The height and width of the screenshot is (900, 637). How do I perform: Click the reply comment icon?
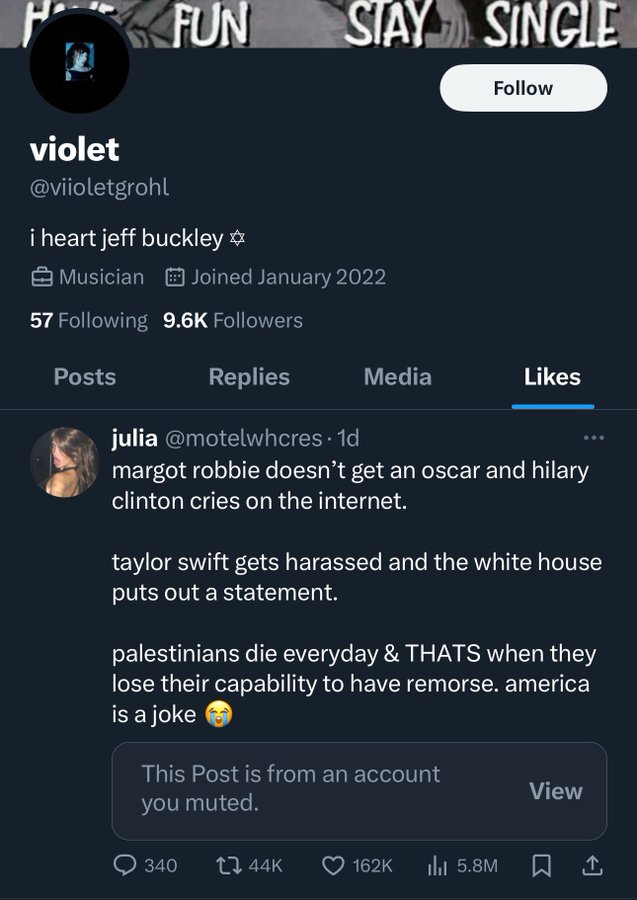126,865
